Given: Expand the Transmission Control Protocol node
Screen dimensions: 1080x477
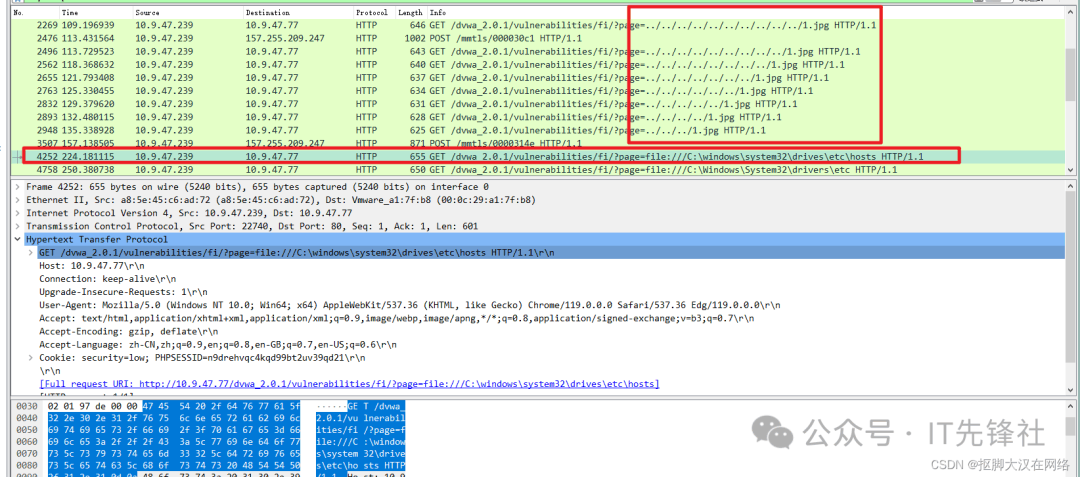Looking at the screenshot, I should coord(18,227).
